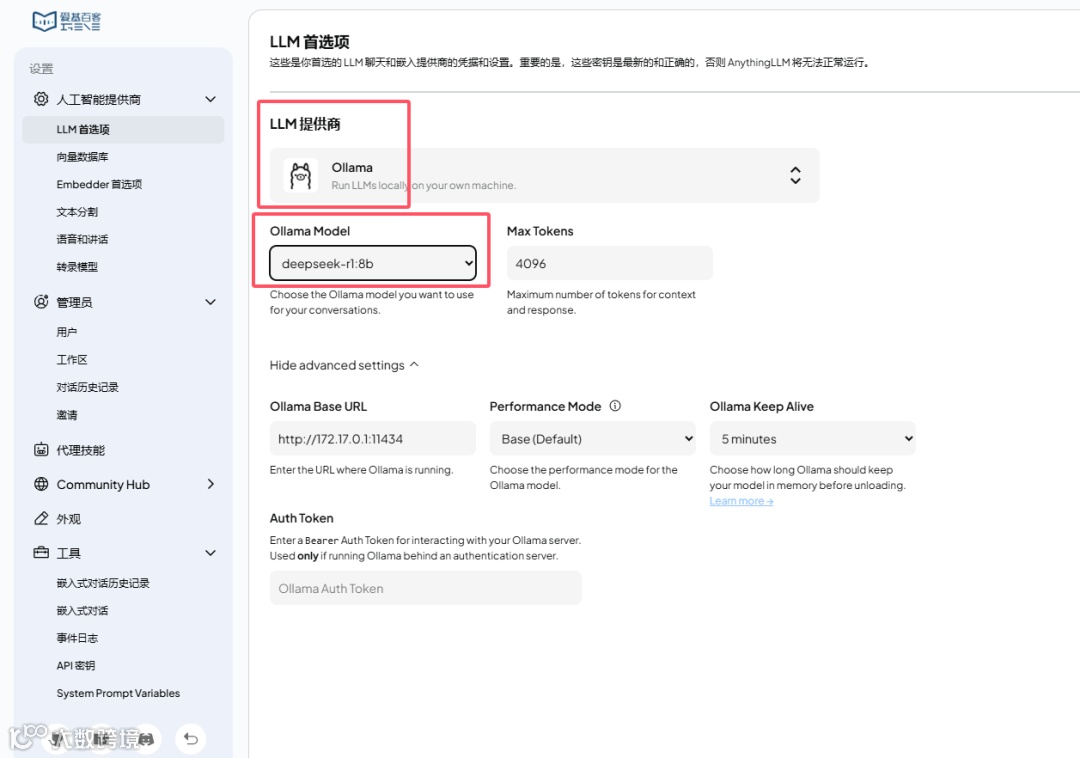The image size is (1080, 758).
Task: Collapse Hide advanced settings toggle
Action: click(x=344, y=365)
